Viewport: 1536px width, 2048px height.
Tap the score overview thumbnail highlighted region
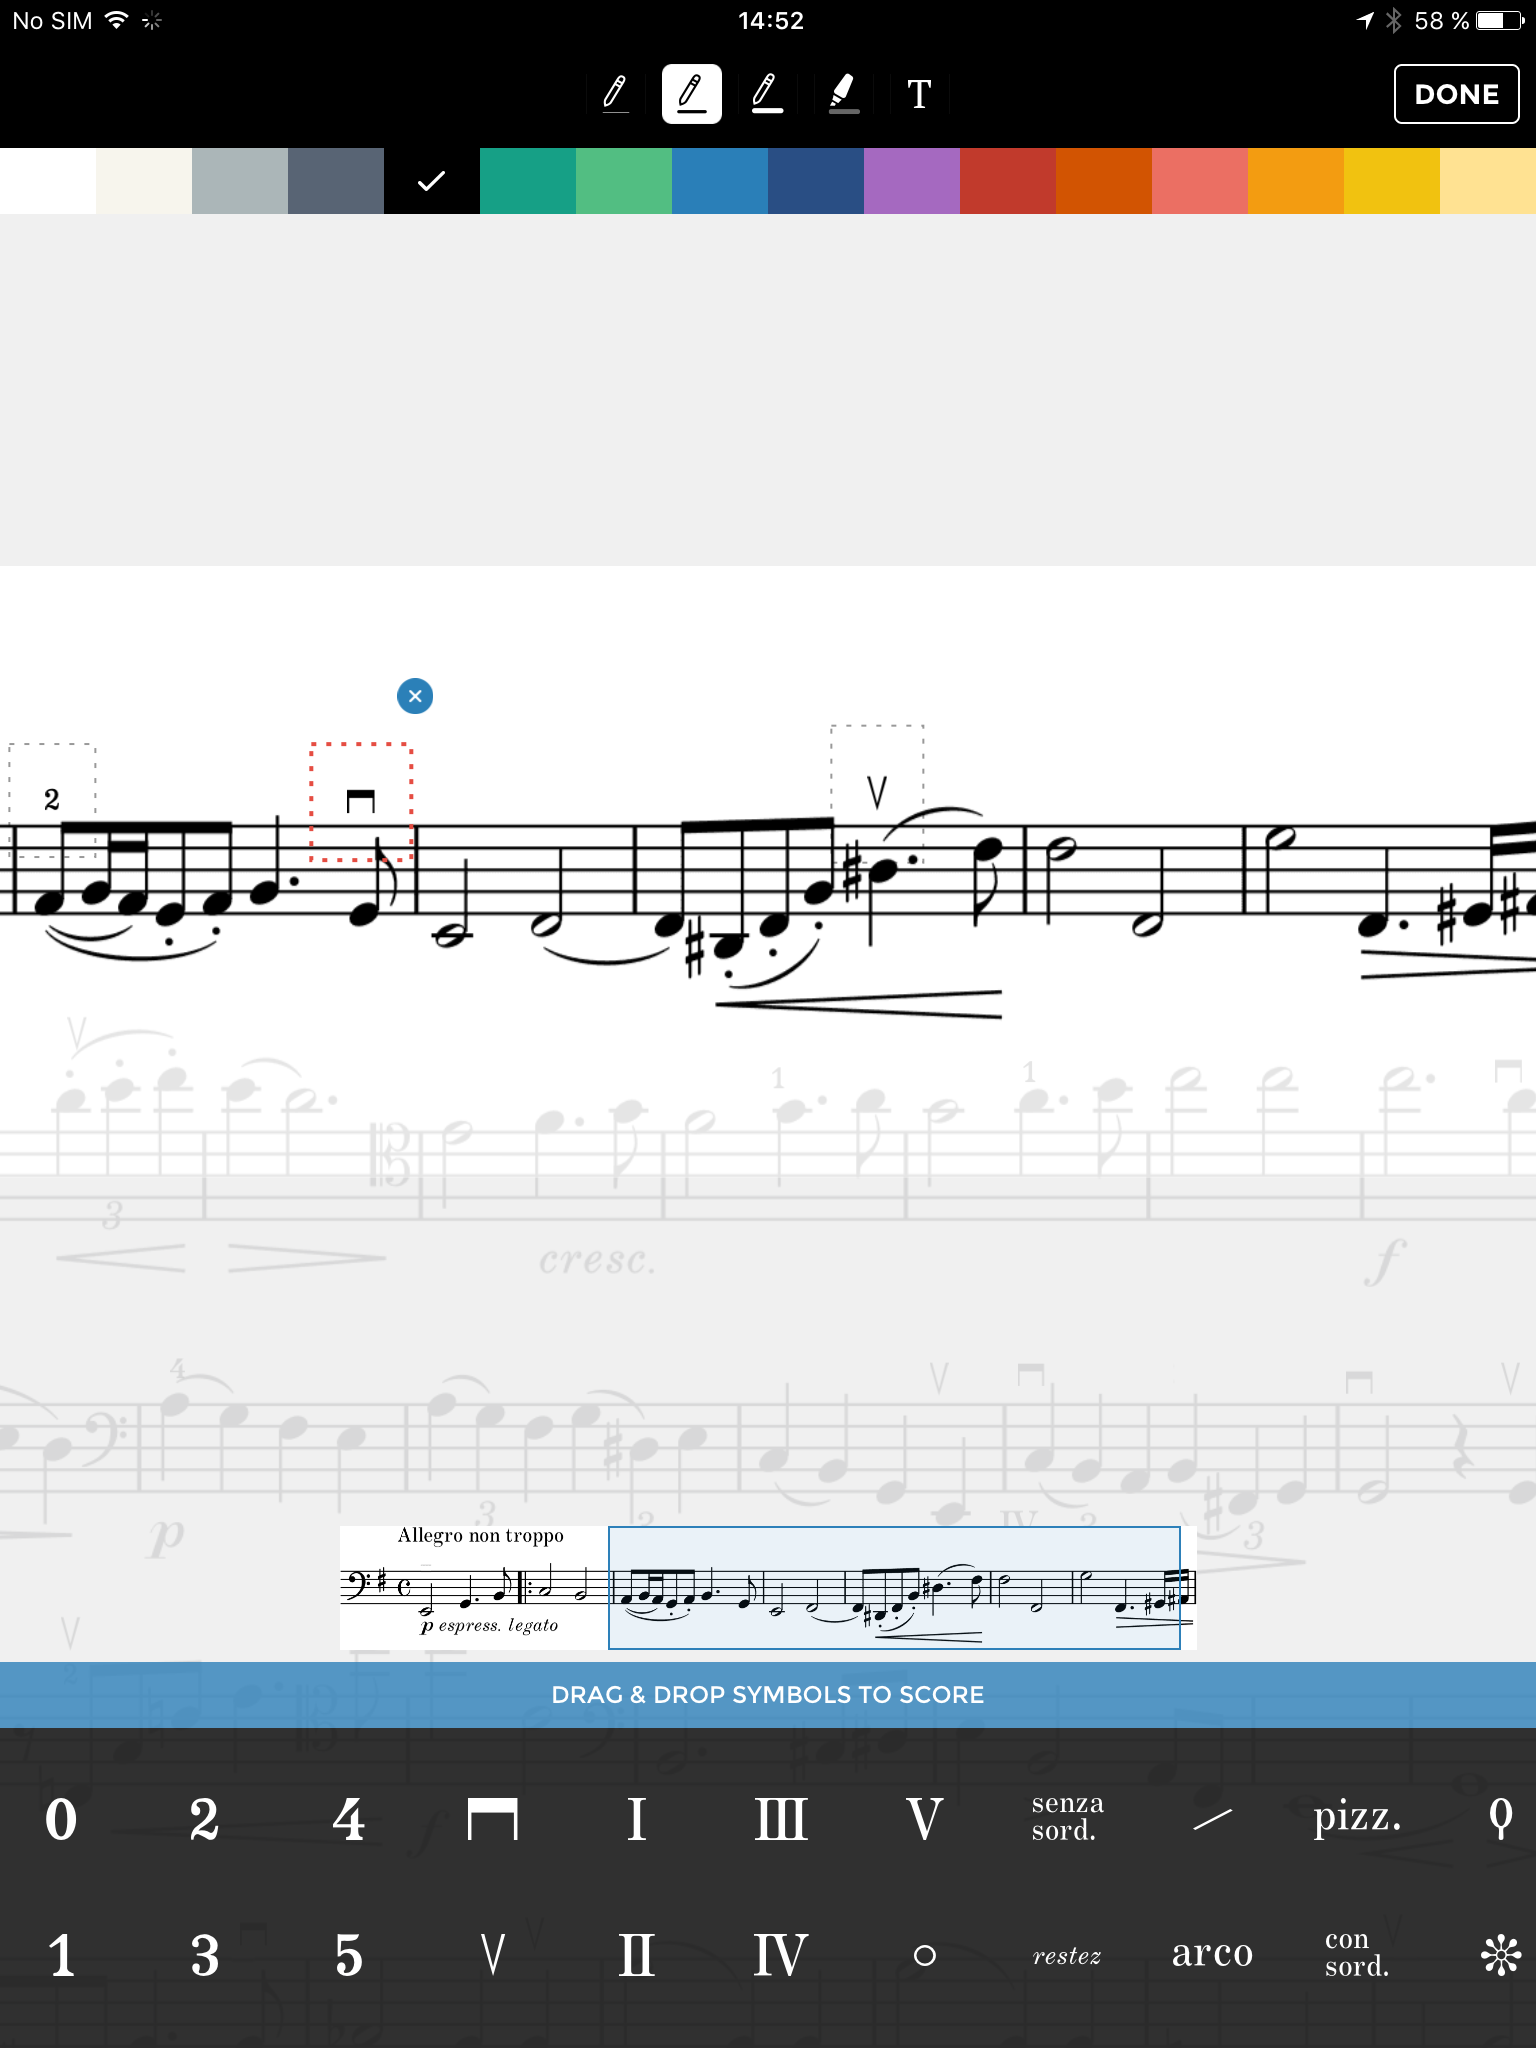pyautogui.click(x=894, y=1588)
